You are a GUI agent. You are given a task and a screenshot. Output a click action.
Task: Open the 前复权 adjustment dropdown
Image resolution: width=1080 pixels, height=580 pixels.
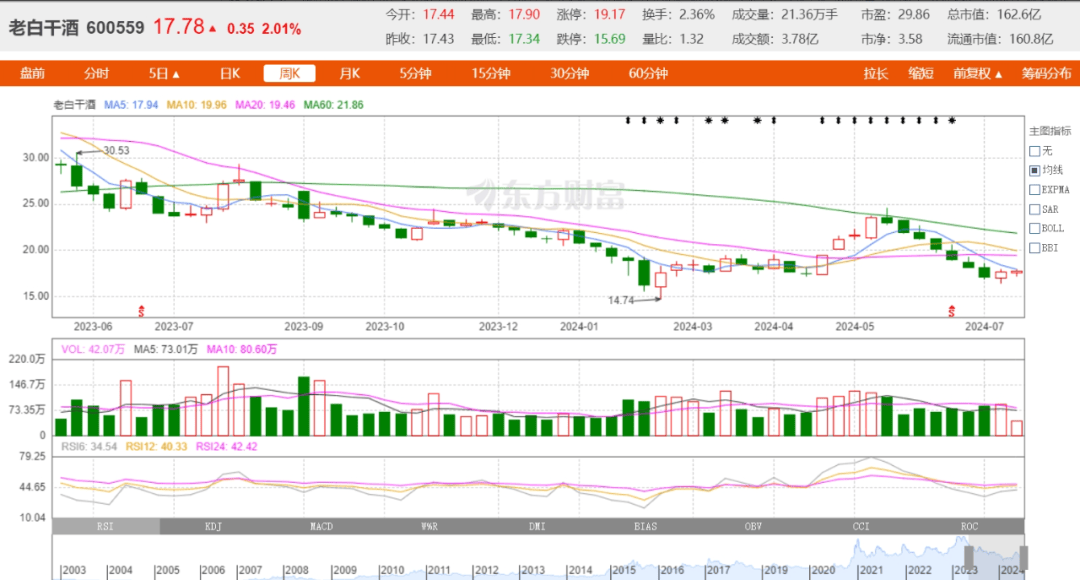pyautogui.click(x=977, y=74)
